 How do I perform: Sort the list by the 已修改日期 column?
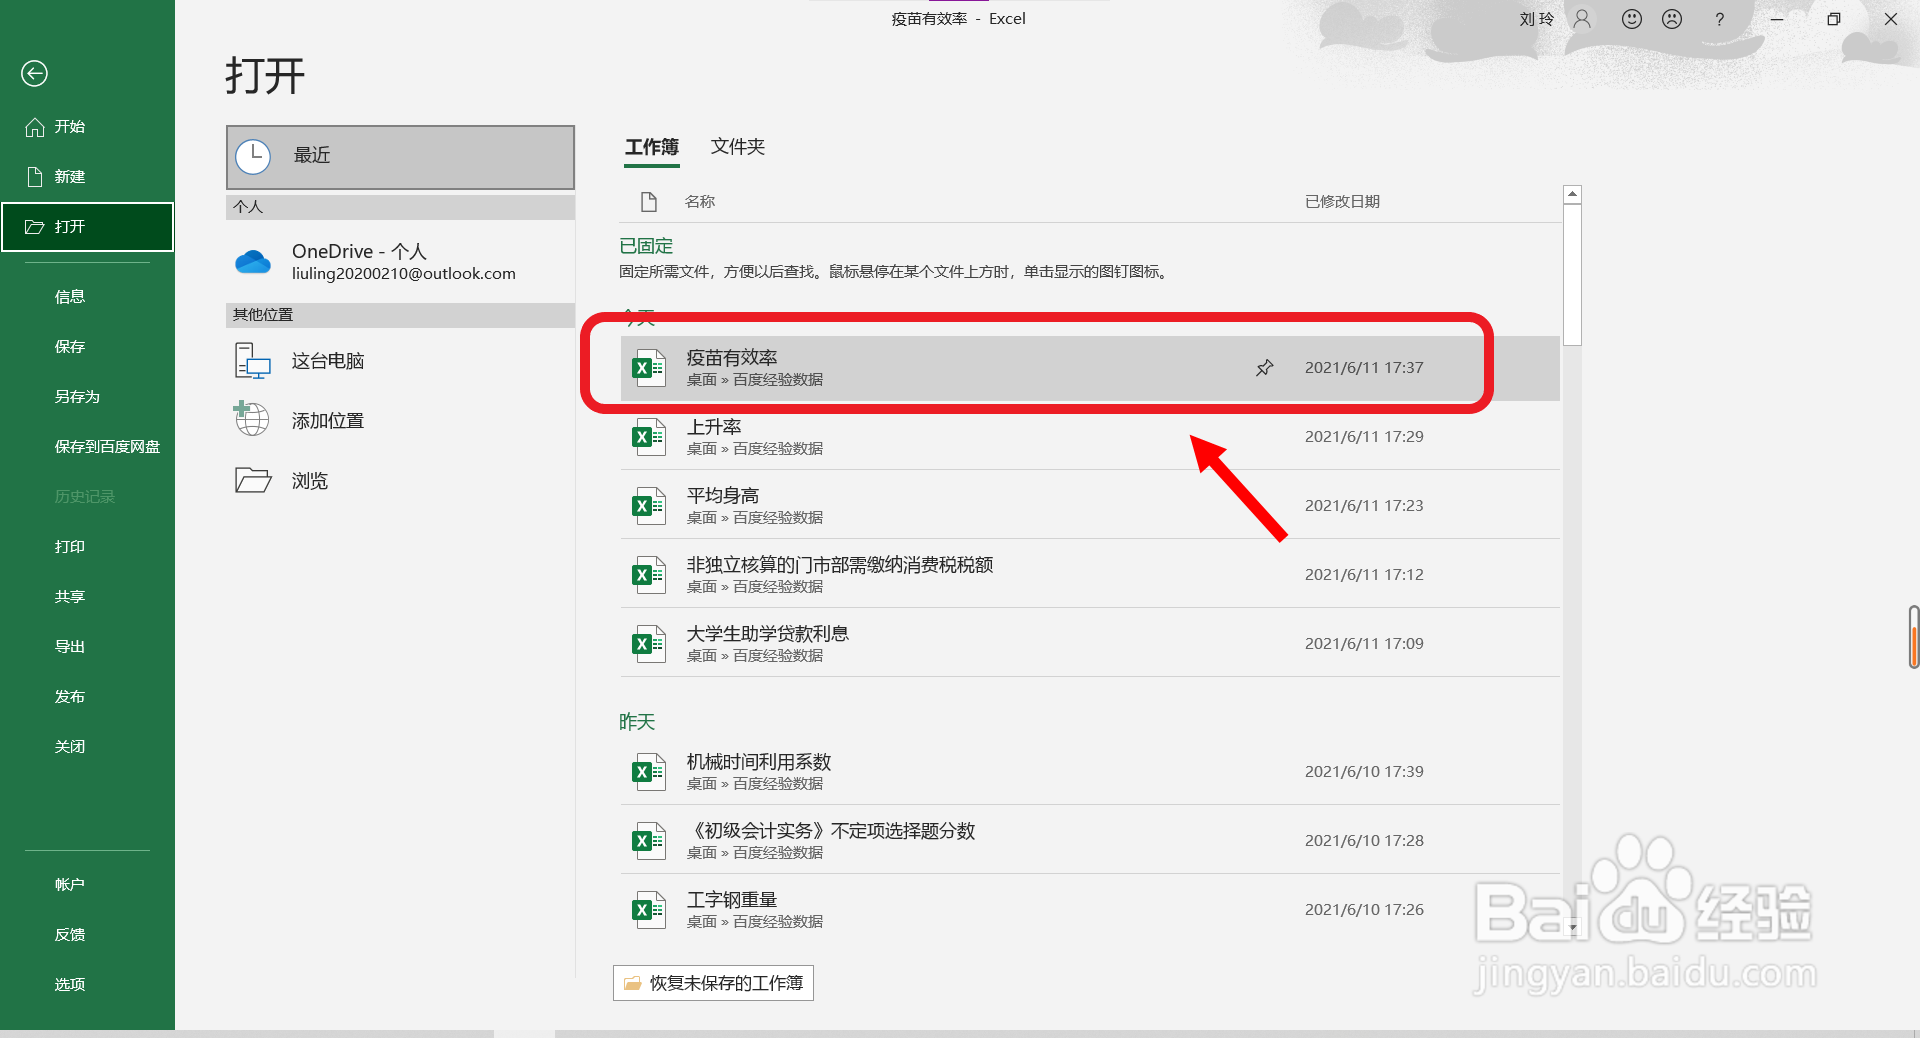pos(1342,202)
